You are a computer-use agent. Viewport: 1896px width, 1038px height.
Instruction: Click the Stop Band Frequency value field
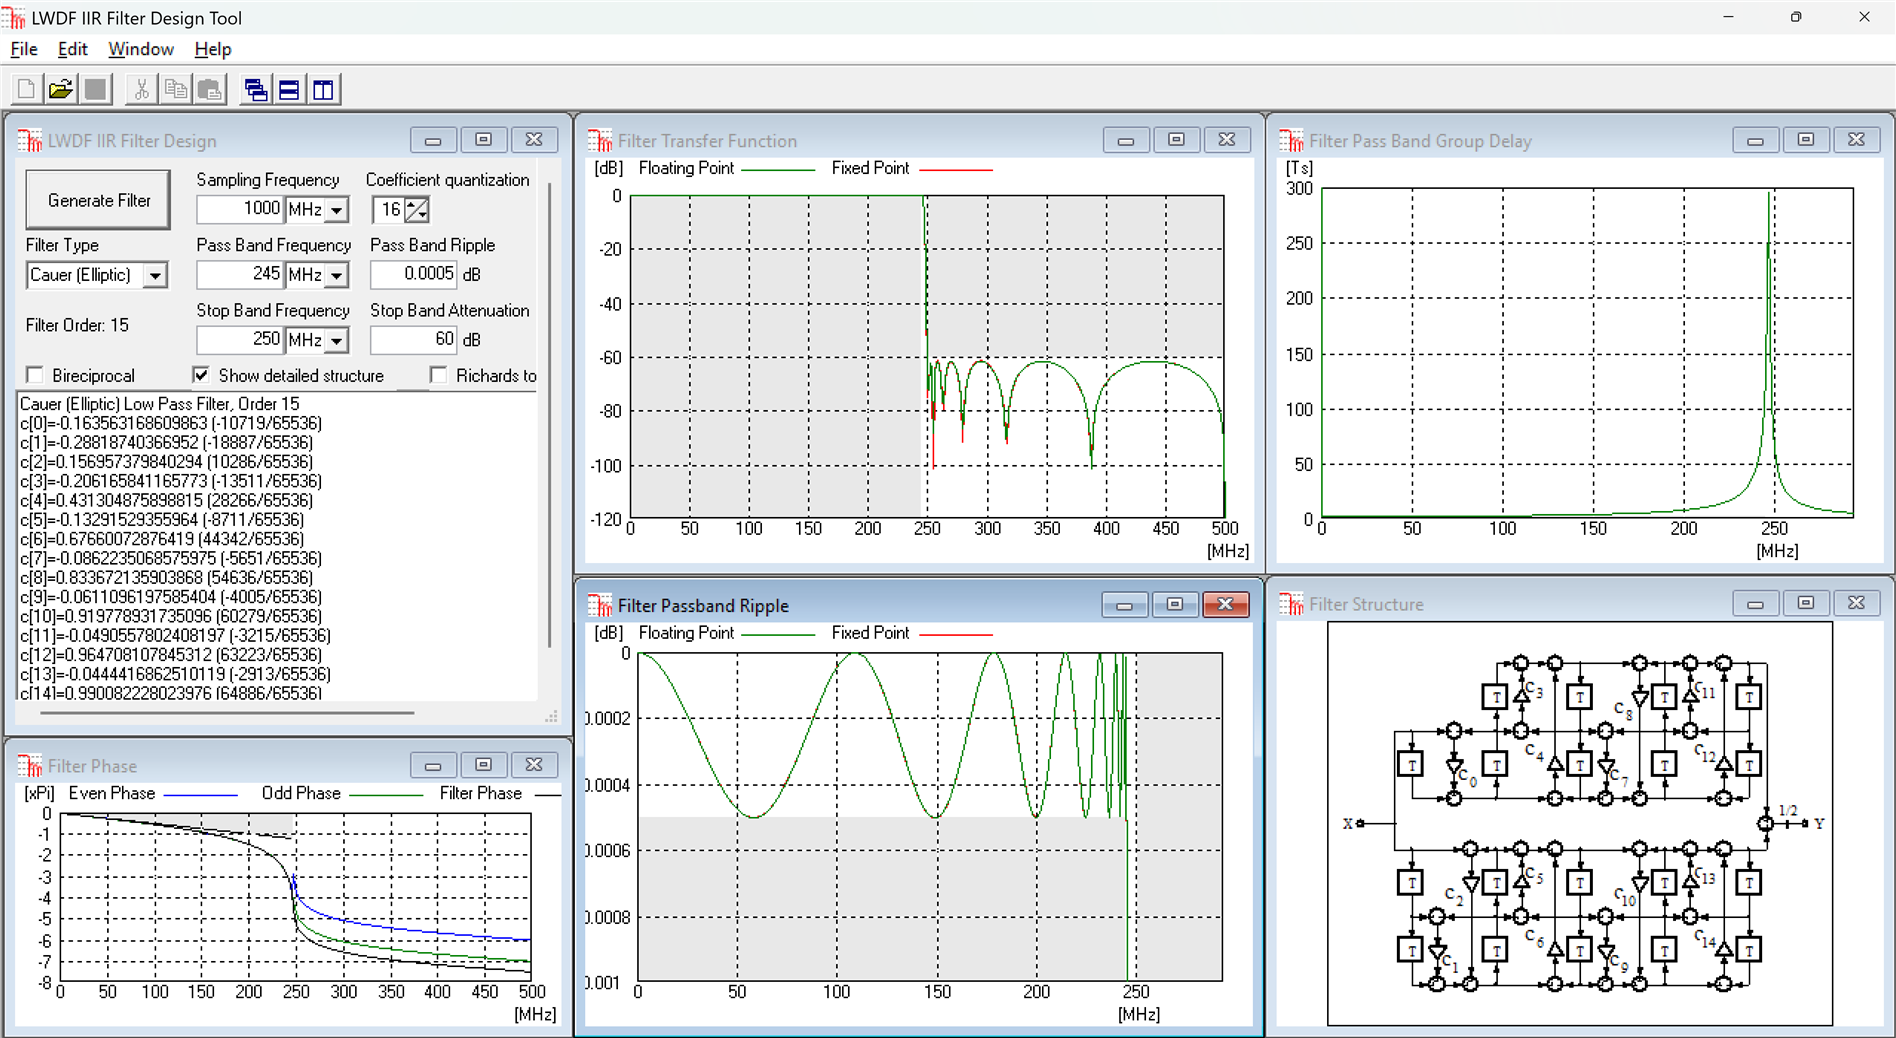point(241,340)
